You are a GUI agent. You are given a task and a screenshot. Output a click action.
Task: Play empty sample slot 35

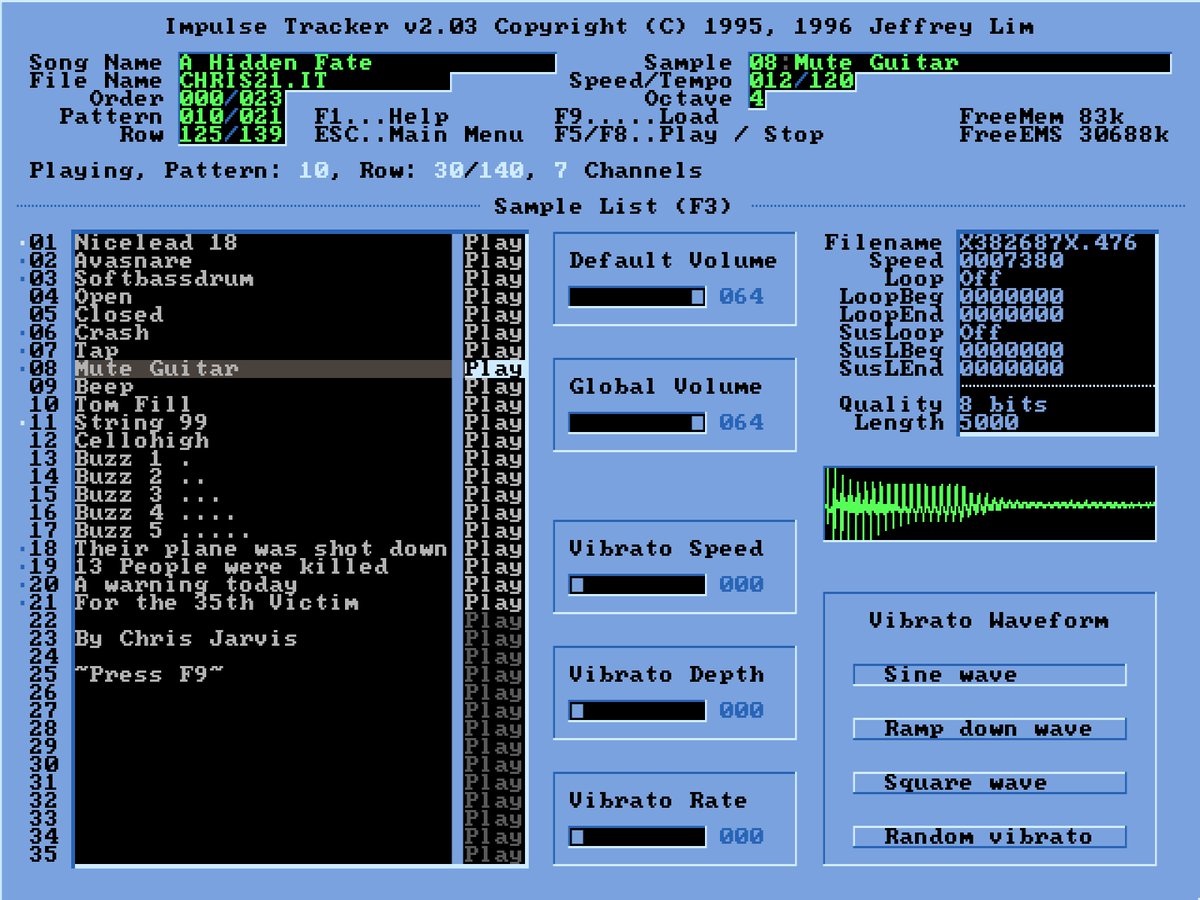click(x=493, y=855)
